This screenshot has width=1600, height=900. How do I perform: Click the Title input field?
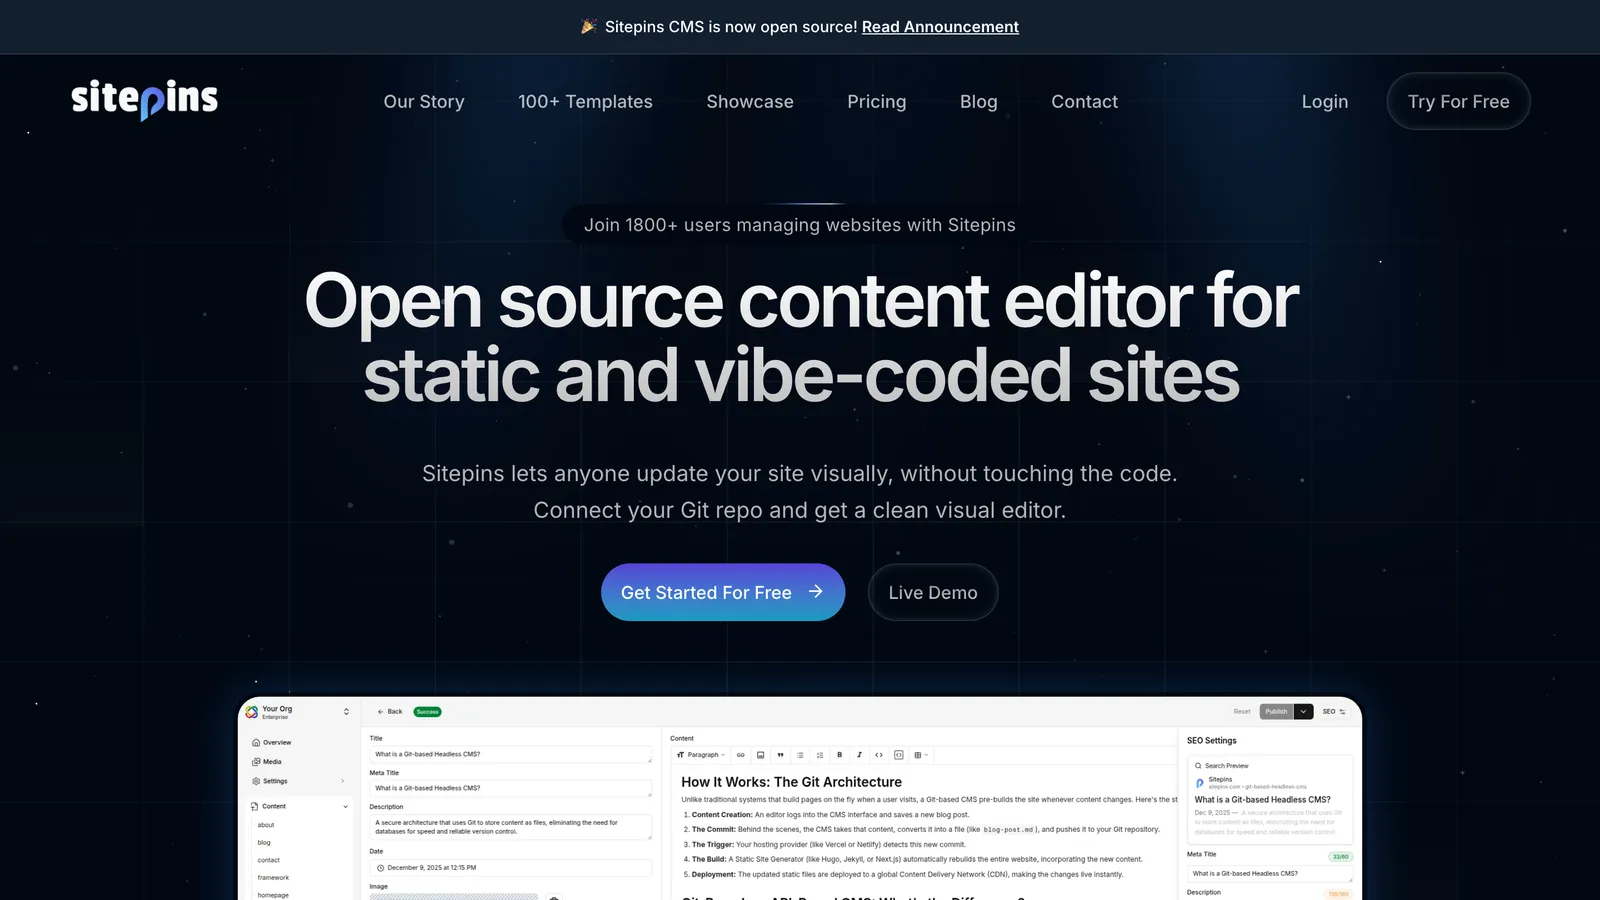pos(511,755)
